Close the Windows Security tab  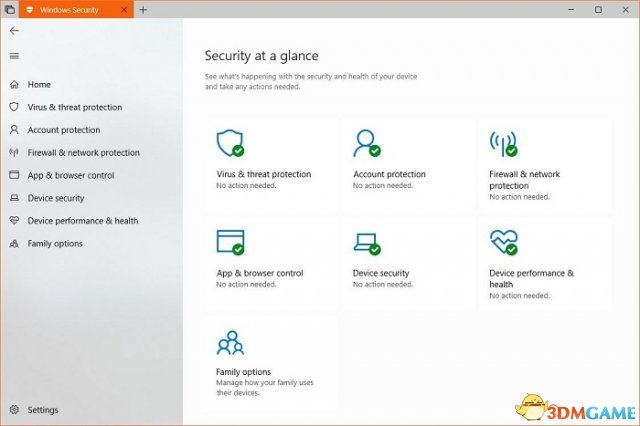pyautogui.click(x=124, y=10)
